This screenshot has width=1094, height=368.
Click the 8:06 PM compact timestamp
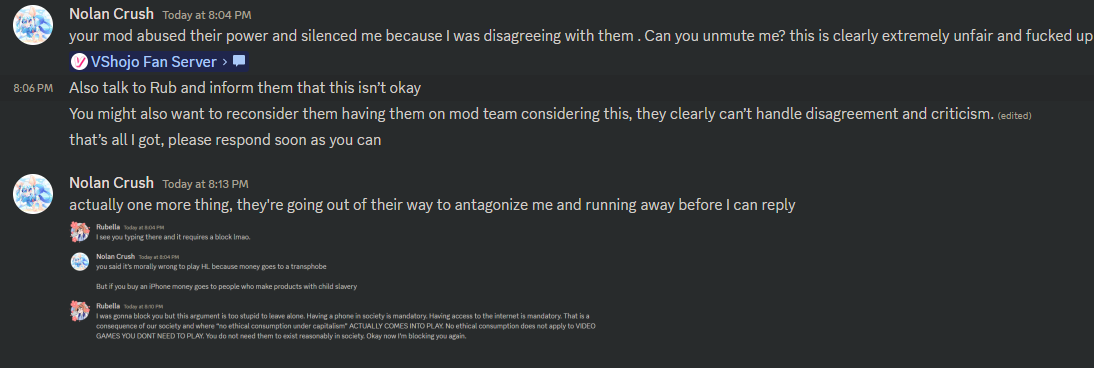tap(33, 88)
